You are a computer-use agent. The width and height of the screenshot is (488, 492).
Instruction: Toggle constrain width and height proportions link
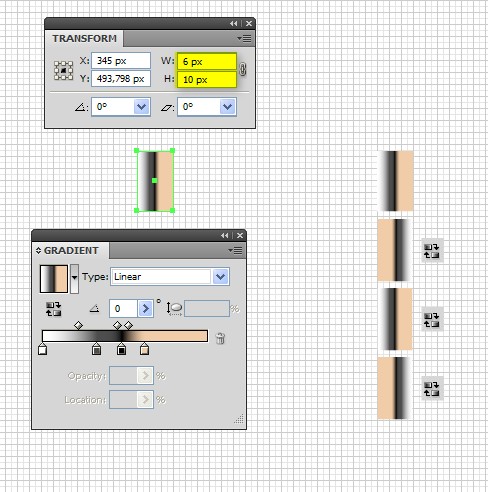coord(243,69)
